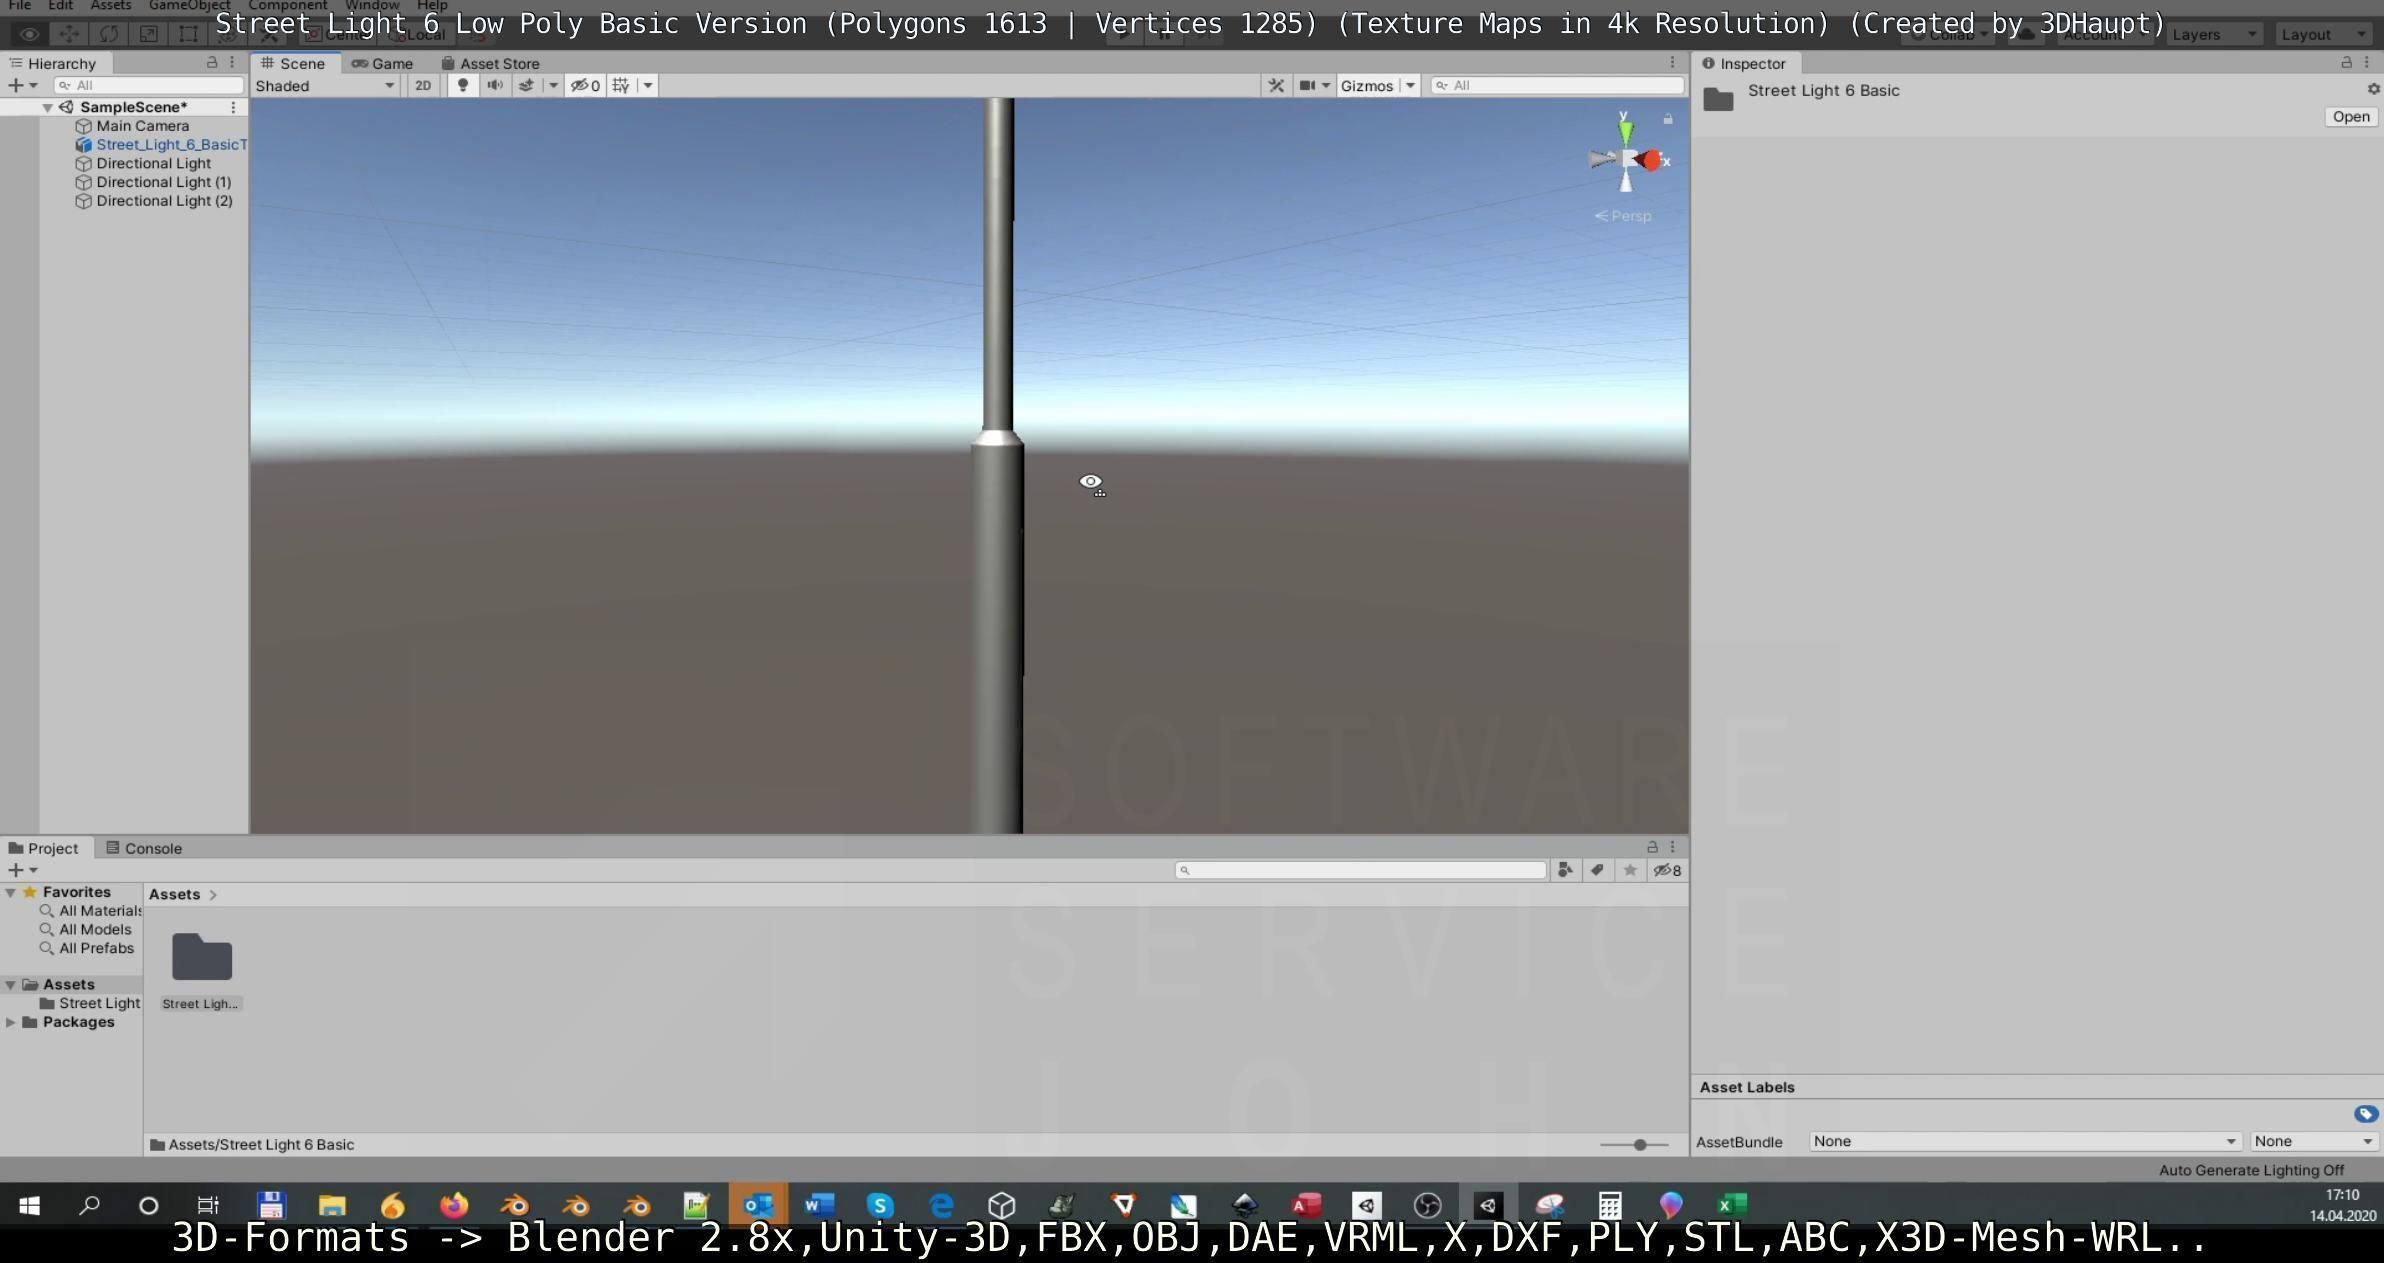Open the Street Light folder thumbnail
2384x1263 pixels.
[x=202, y=958]
